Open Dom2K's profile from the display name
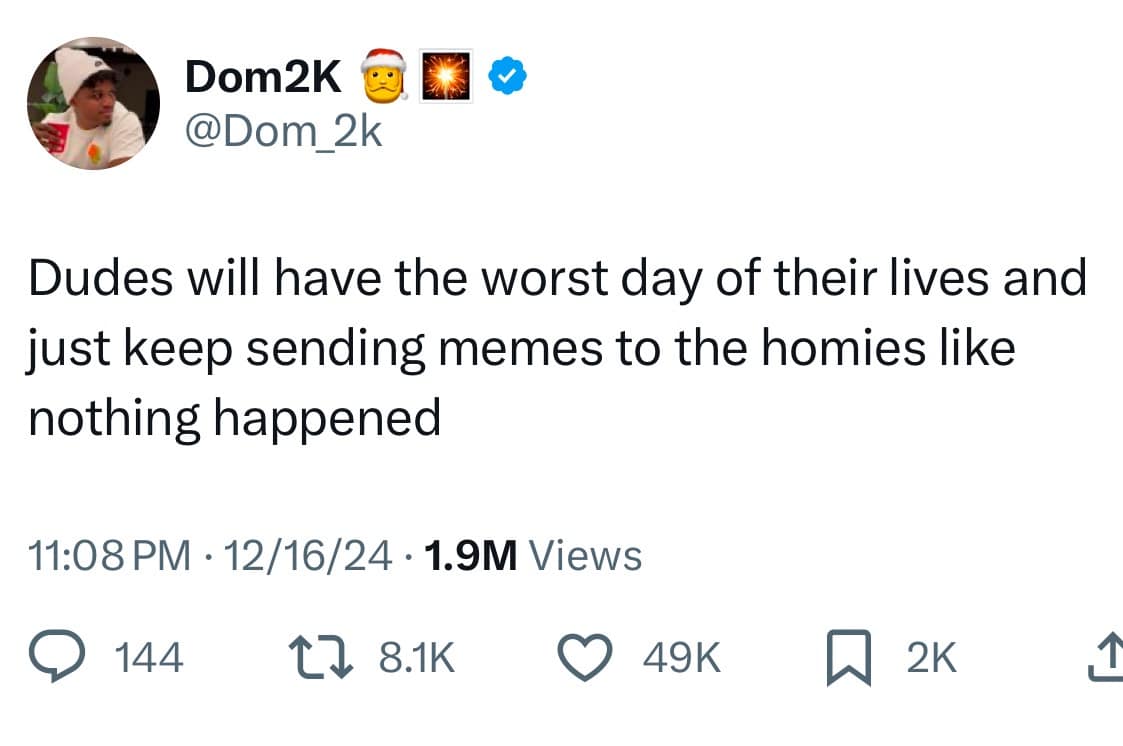The height and width of the screenshot is (746, 1123). (265, 74)
